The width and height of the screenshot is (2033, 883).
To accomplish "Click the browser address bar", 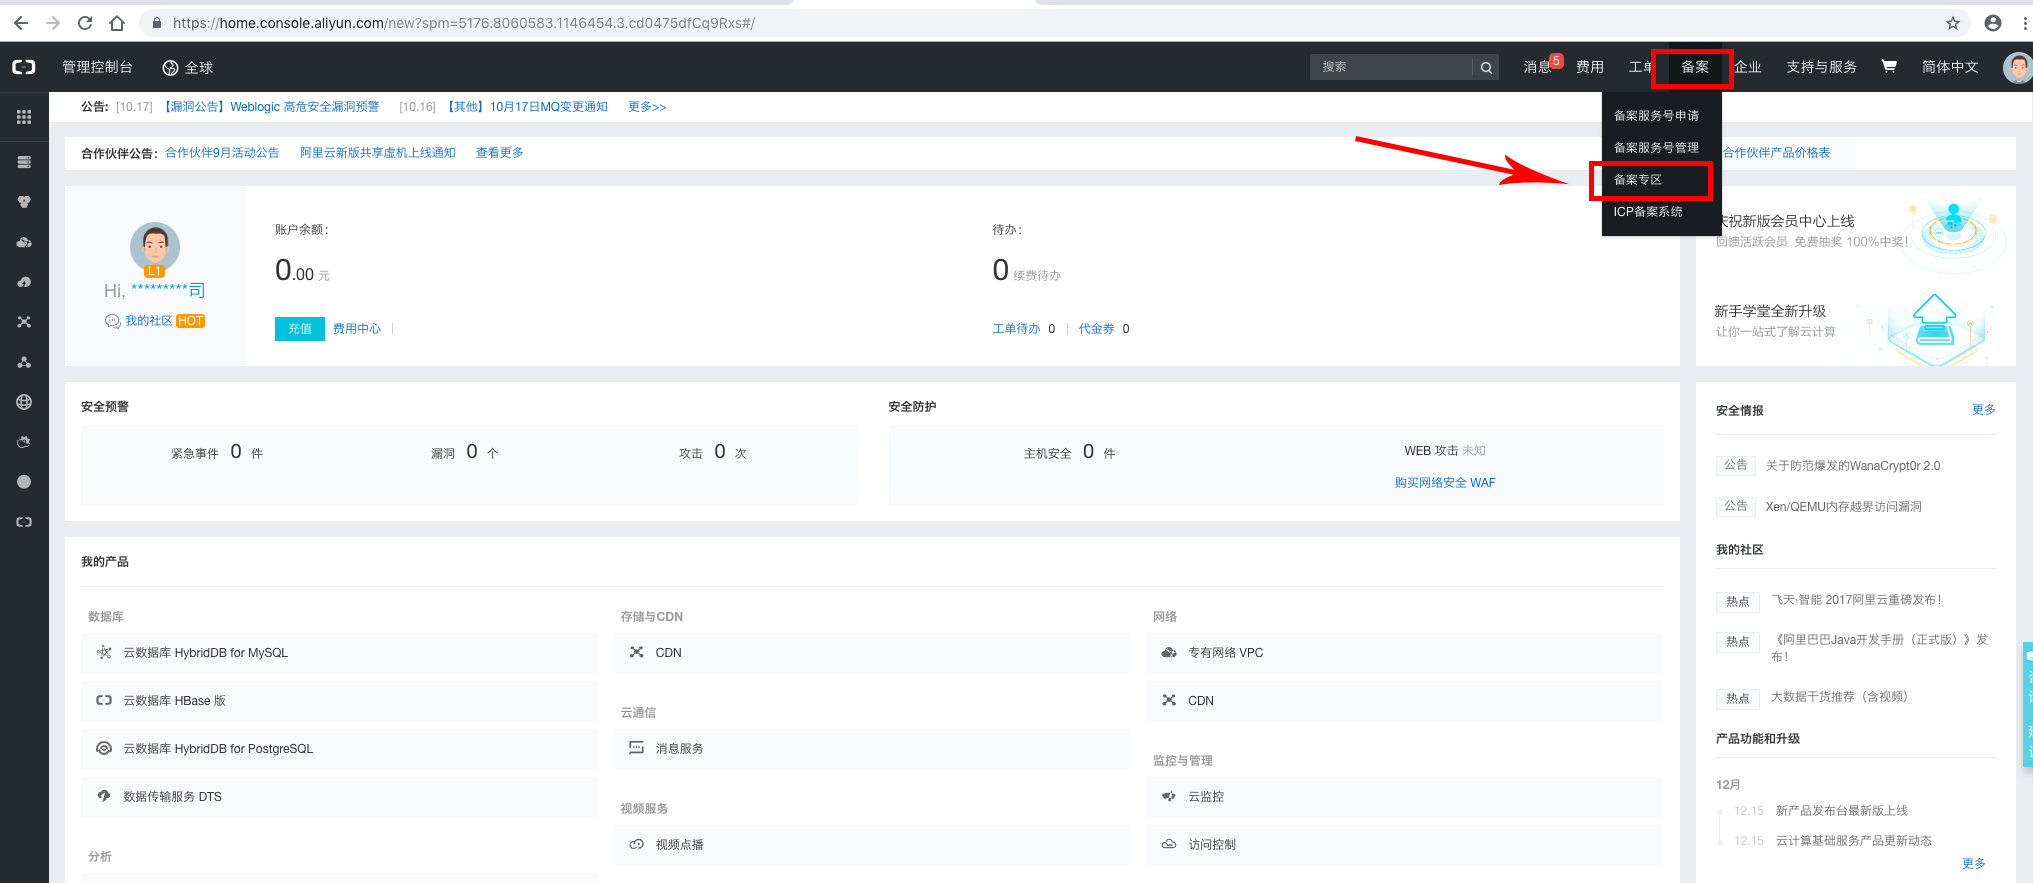I will tap(1040, 23).
